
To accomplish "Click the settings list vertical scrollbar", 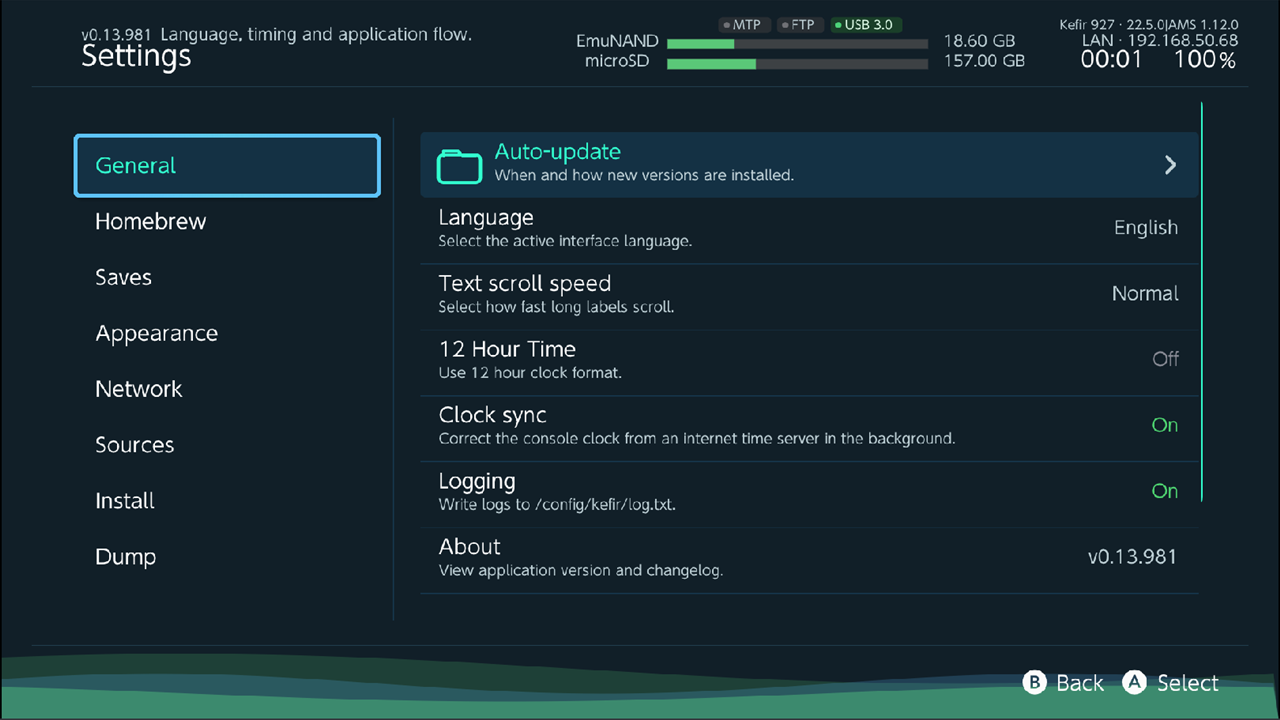I will pyautogui.click(x=1201, y=301).
